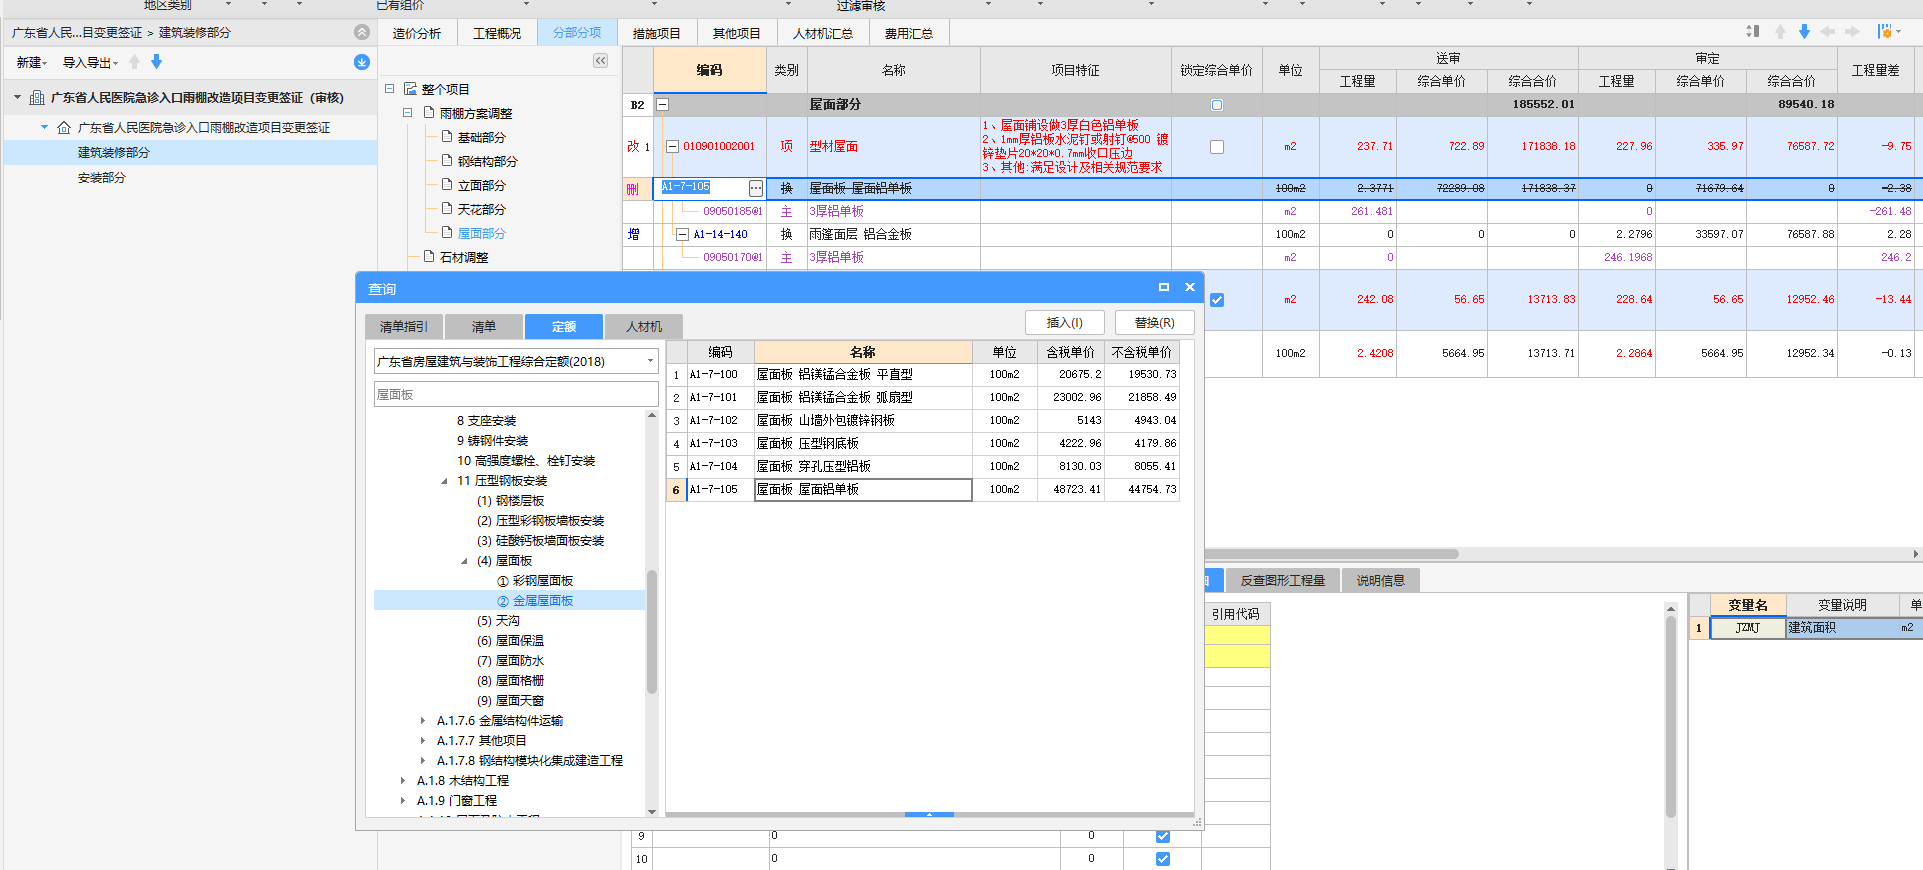Click the 屋面板 search field in query dialog
This screenshot has height=870, width=1923.
click(516, 395)
